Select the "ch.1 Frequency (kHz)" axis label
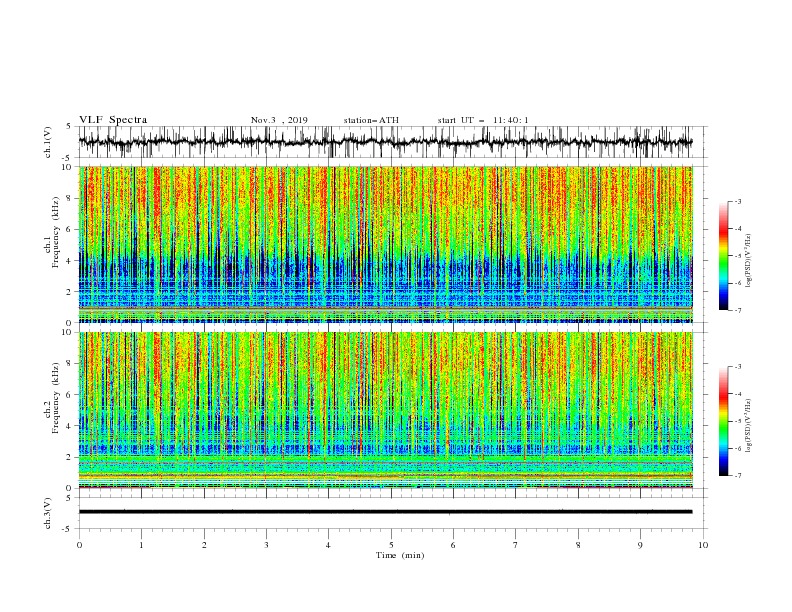This screenshot has width=792, height=612. [x=52, y=232]
